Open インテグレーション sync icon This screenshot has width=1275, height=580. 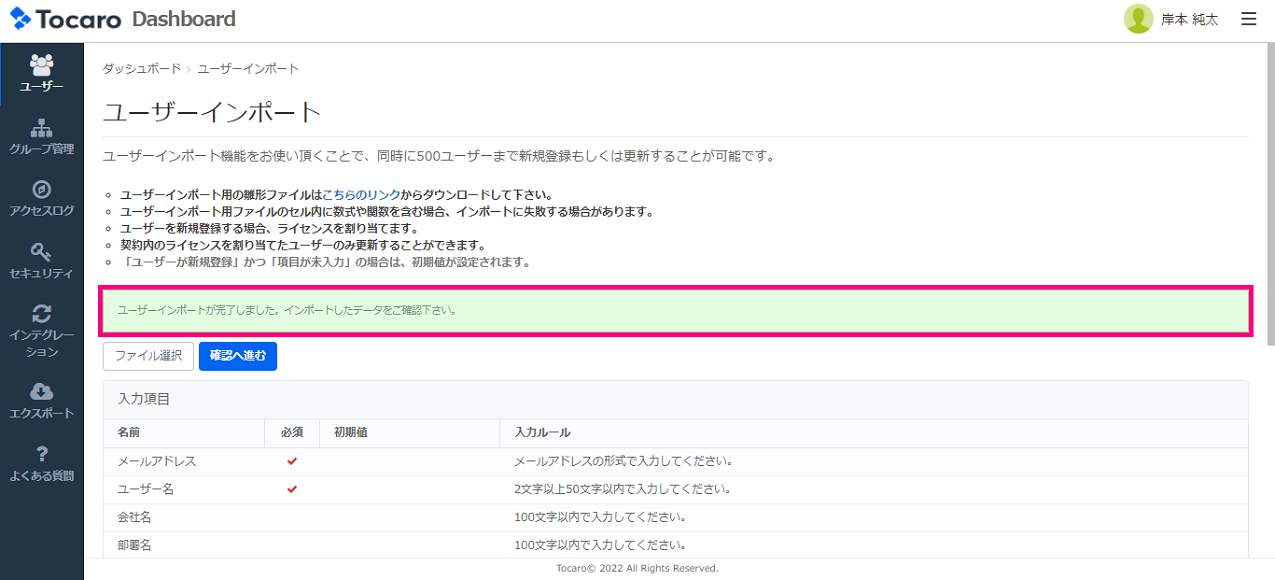(x=42, y=313)
